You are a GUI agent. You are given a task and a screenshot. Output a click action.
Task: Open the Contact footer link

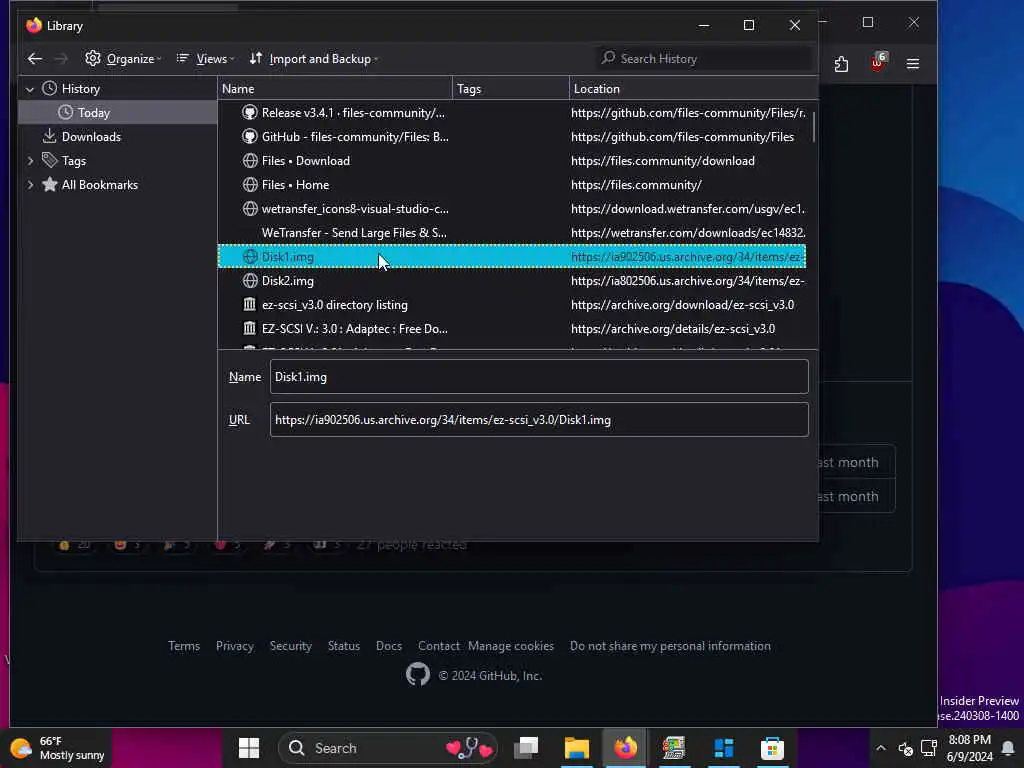[x=439, y=646]
